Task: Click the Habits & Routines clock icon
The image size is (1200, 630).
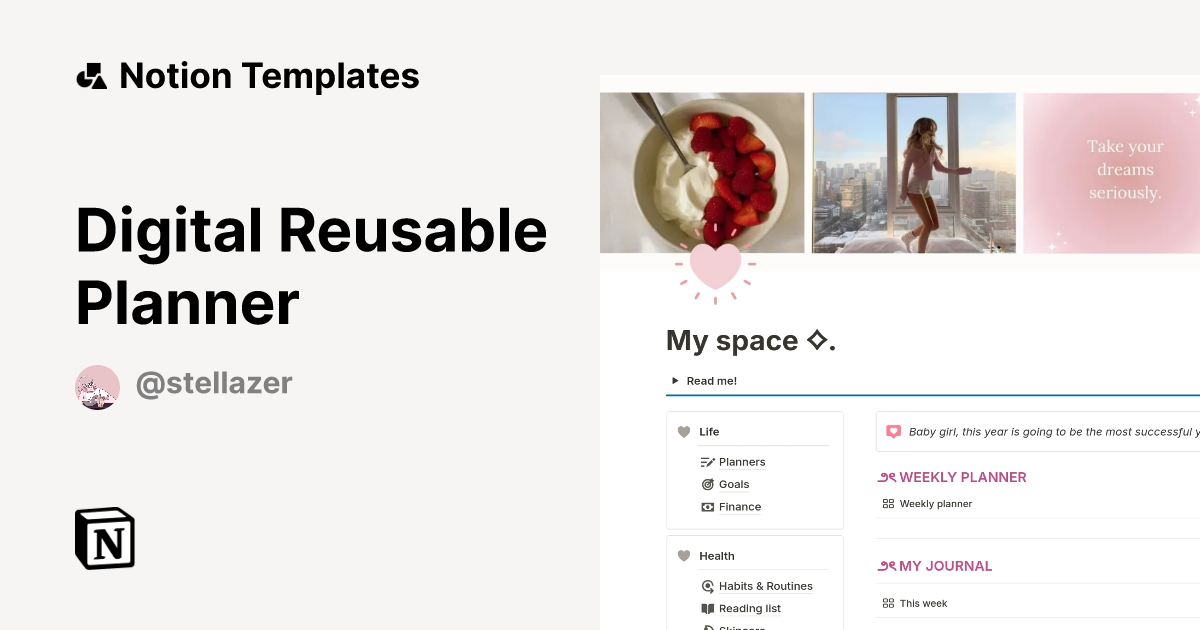Action: point(708,586)
